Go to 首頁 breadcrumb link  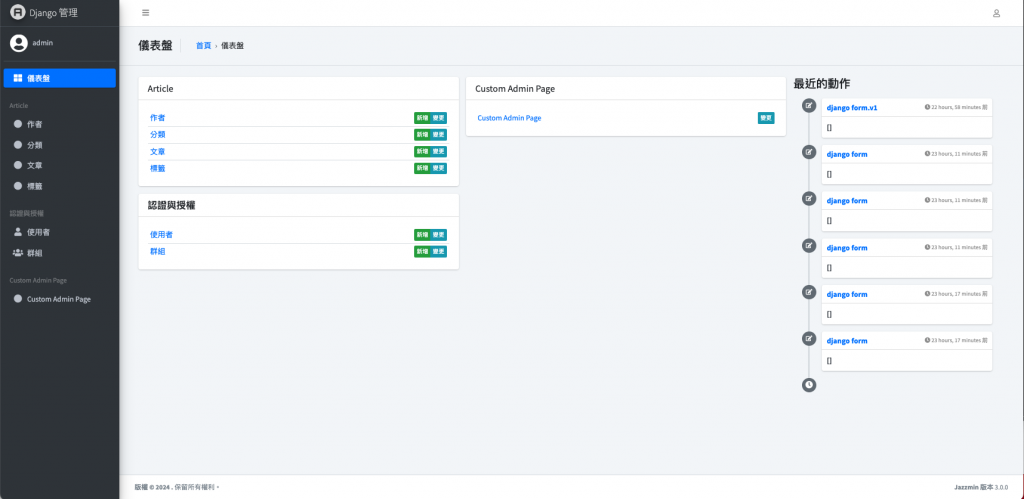tap(204, 46)
